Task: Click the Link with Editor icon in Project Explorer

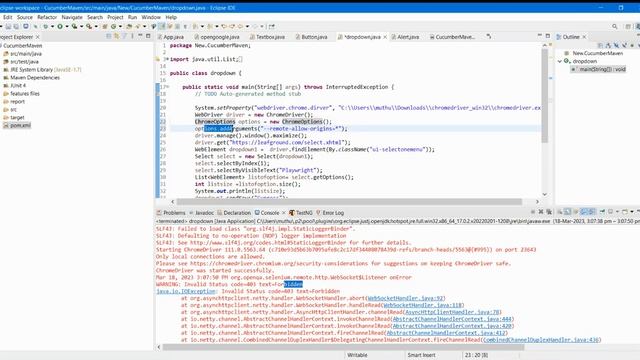Action: 116,36
